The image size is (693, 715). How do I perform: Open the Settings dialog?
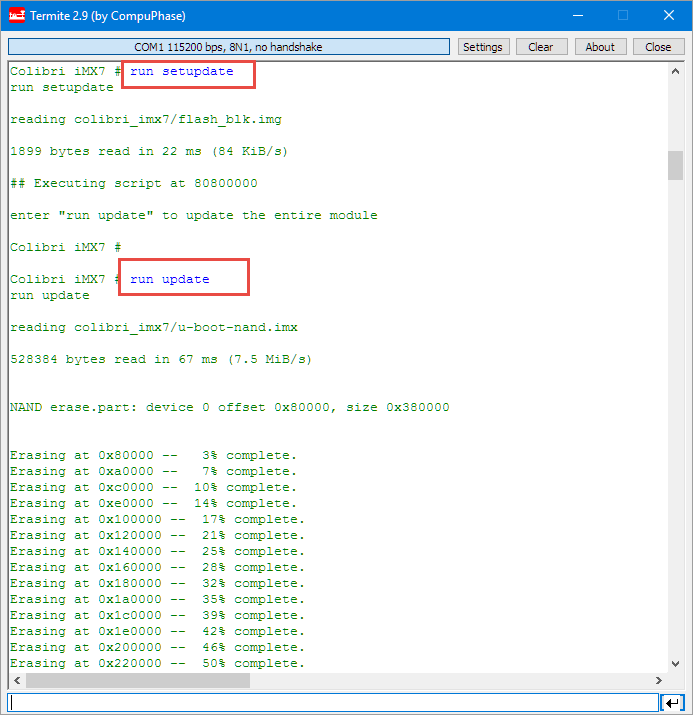point(483,47)
